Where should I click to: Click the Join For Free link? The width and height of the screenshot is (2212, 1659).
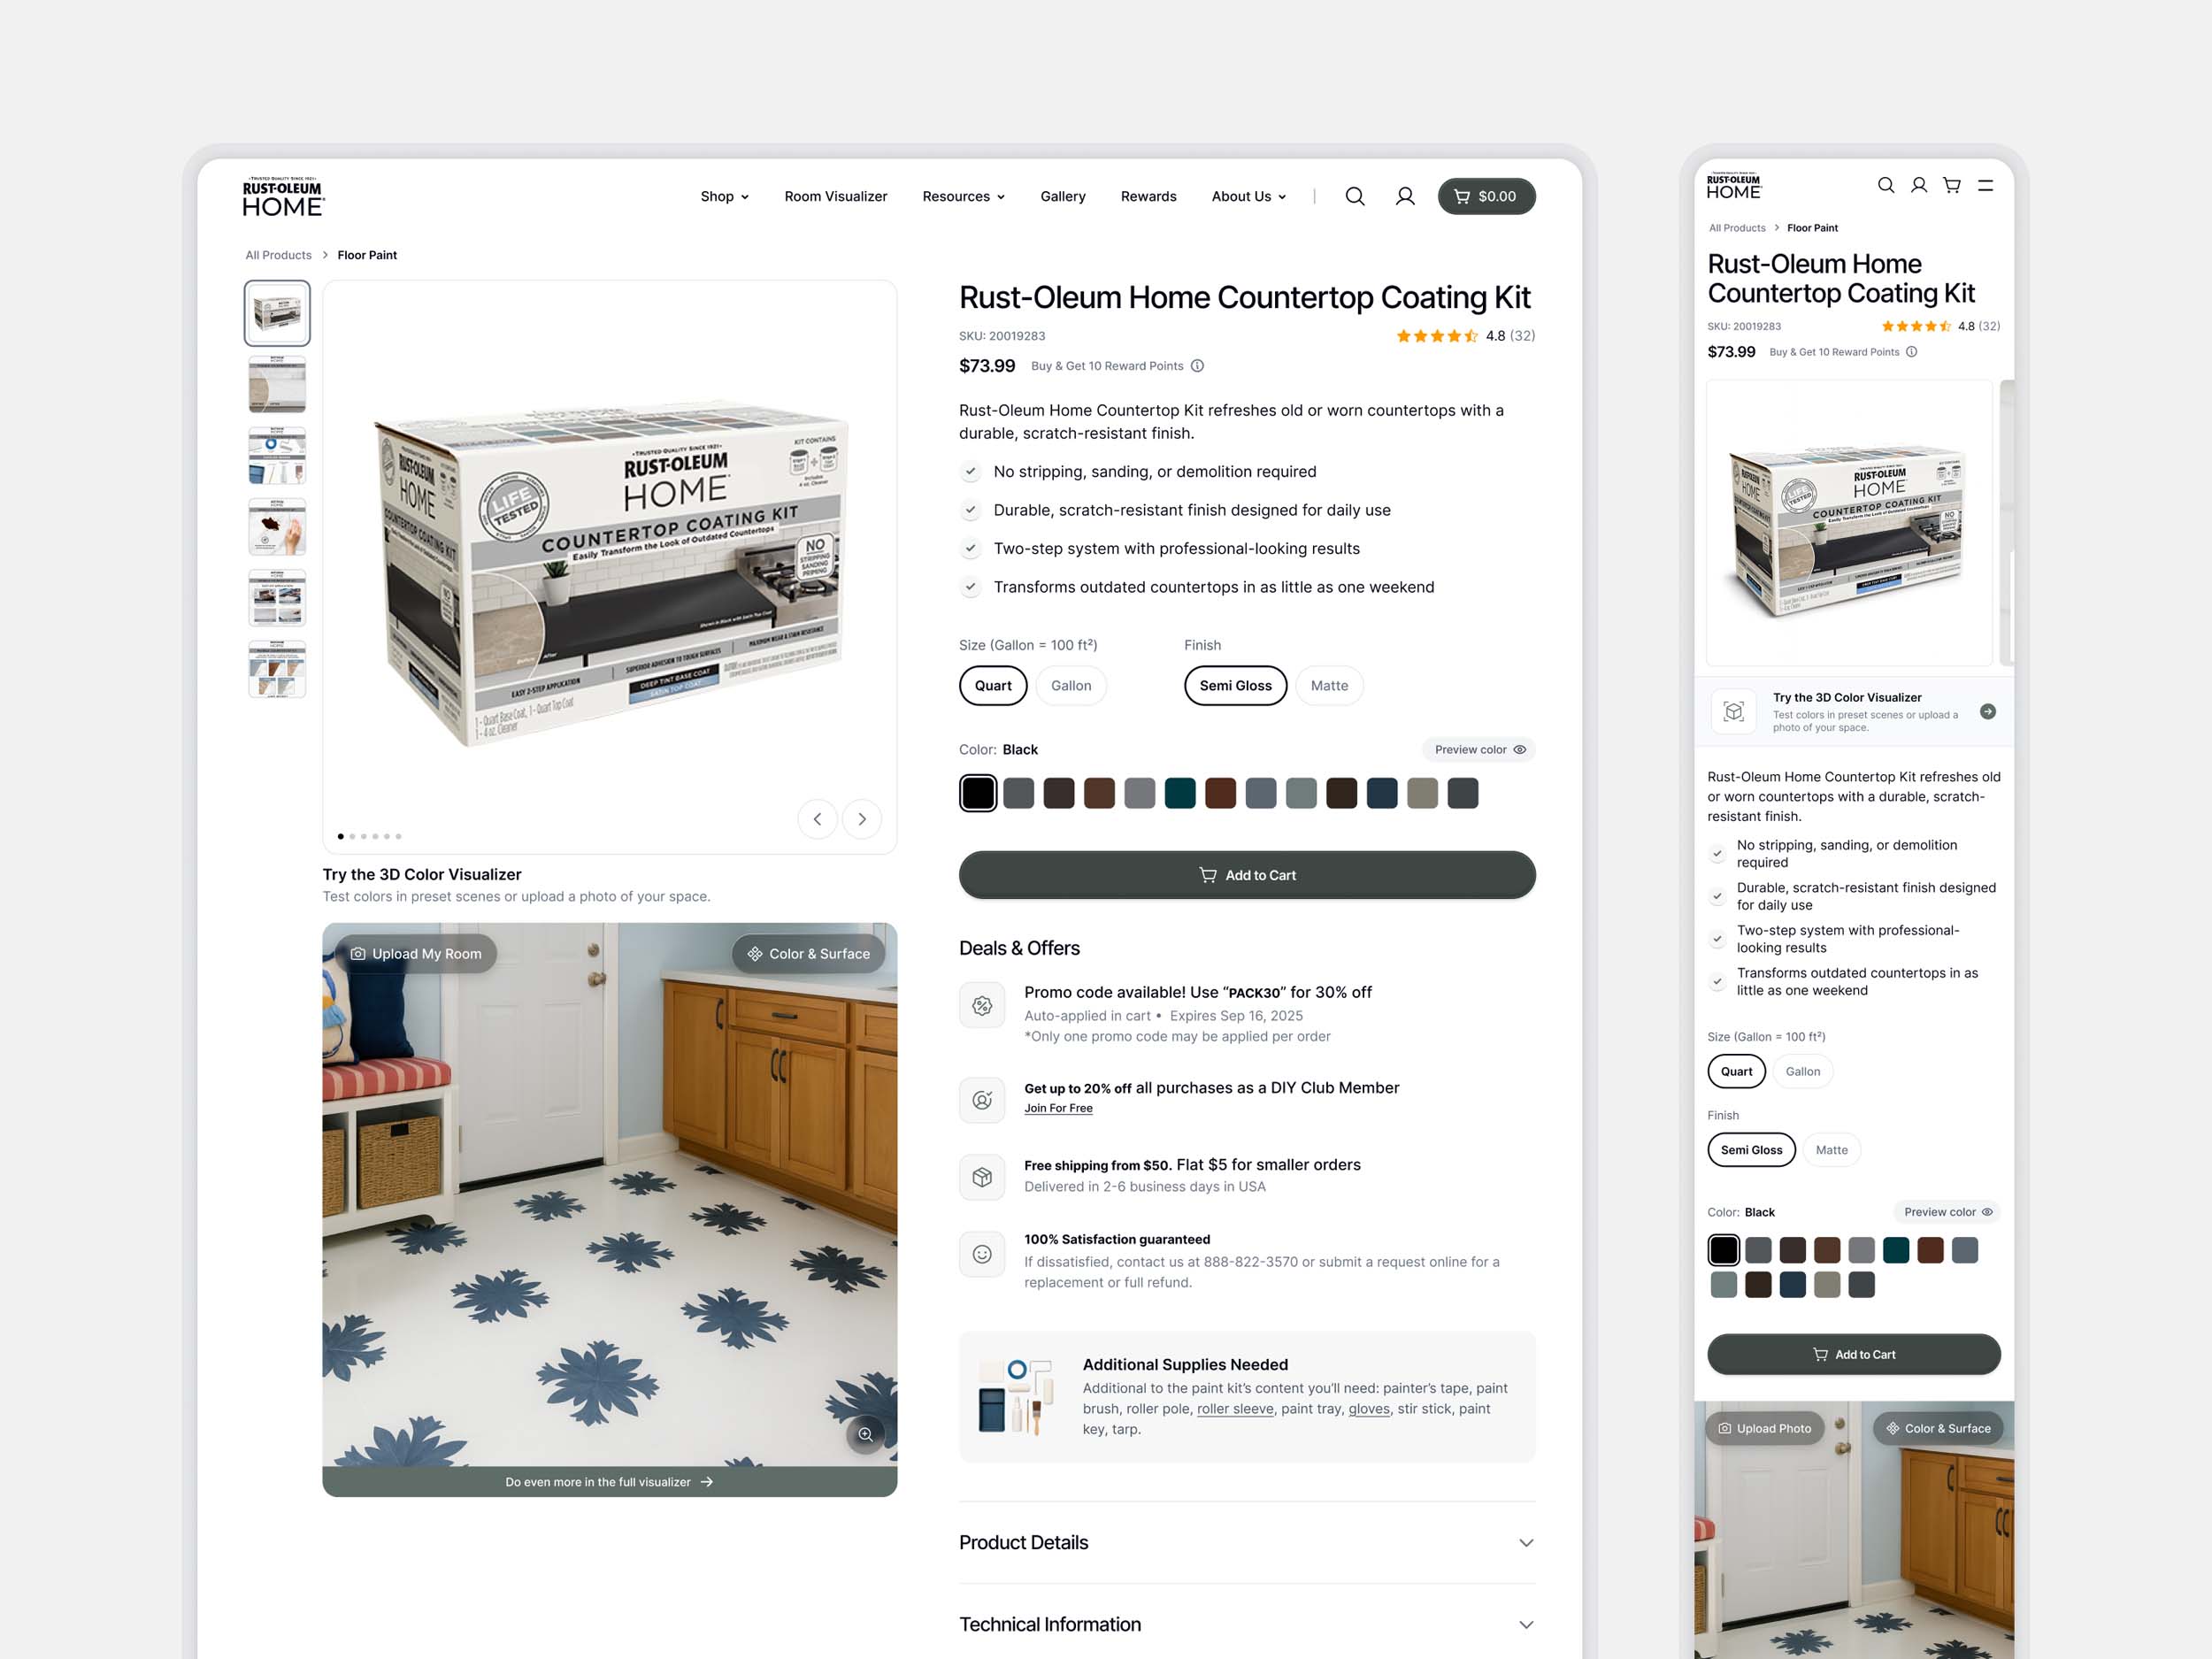(1057, 1108)
